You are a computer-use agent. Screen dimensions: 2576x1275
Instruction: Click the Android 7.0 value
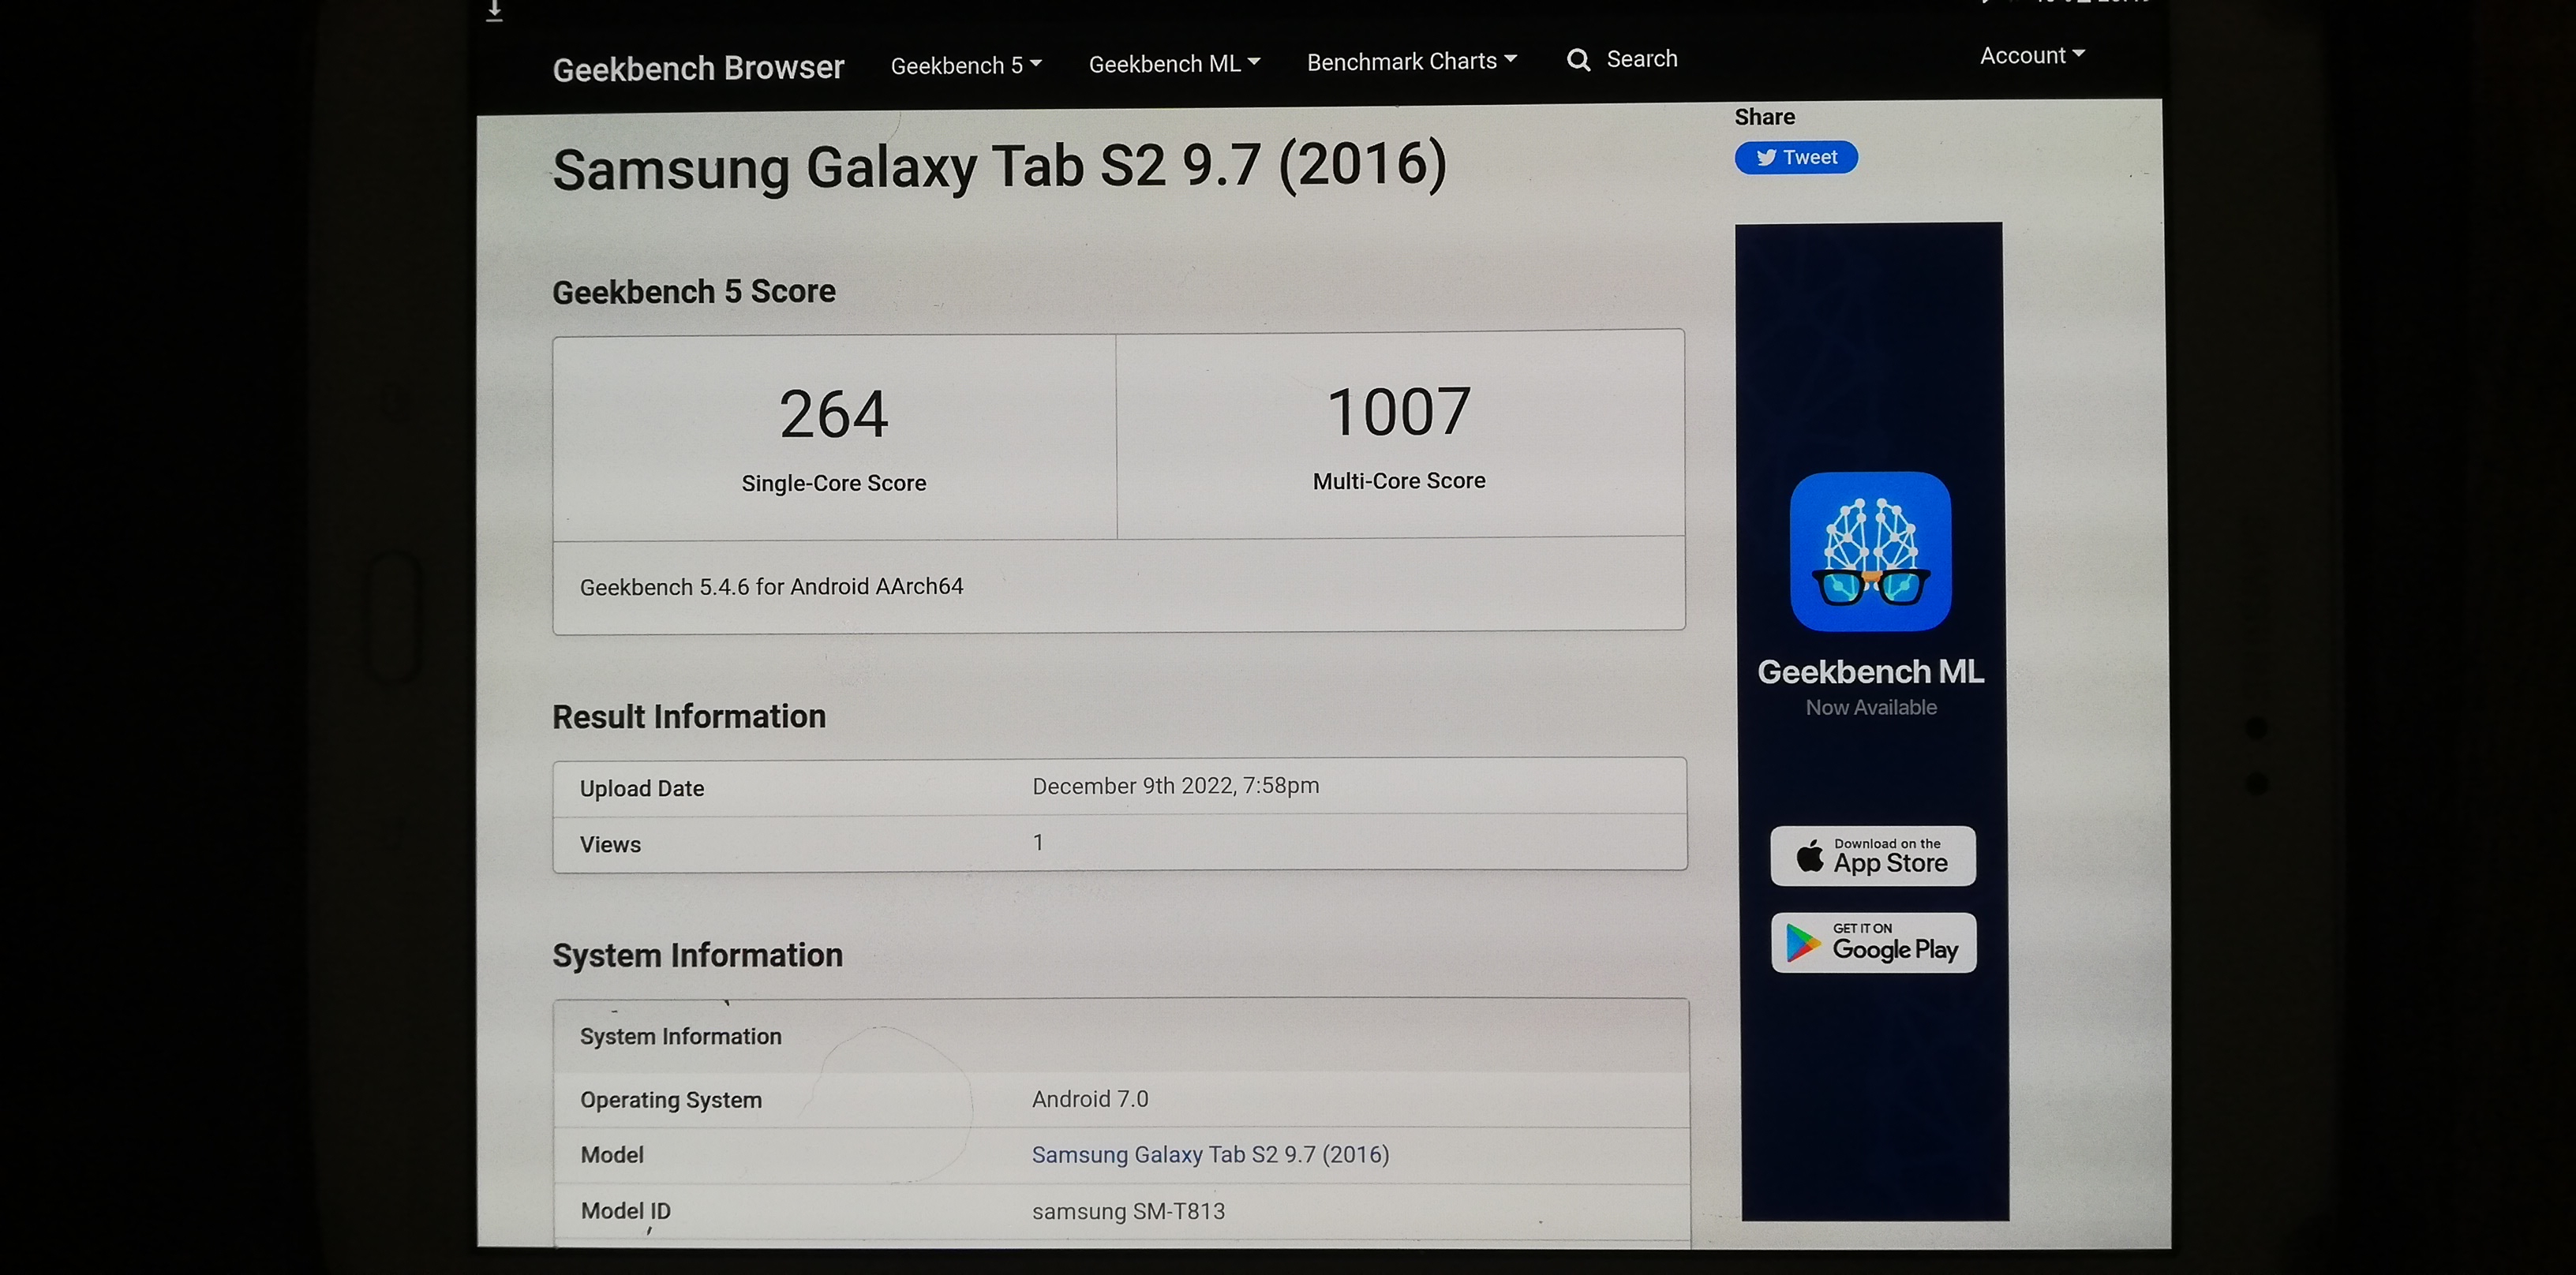pos(1090,1099)
